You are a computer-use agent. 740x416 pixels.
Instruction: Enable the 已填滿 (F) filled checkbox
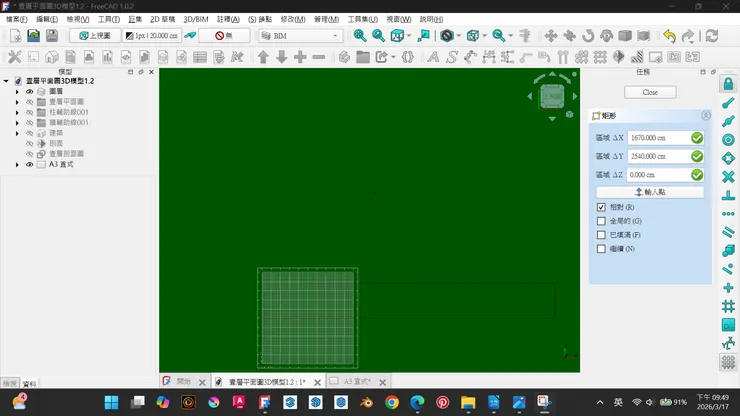(x=601, y=235)
